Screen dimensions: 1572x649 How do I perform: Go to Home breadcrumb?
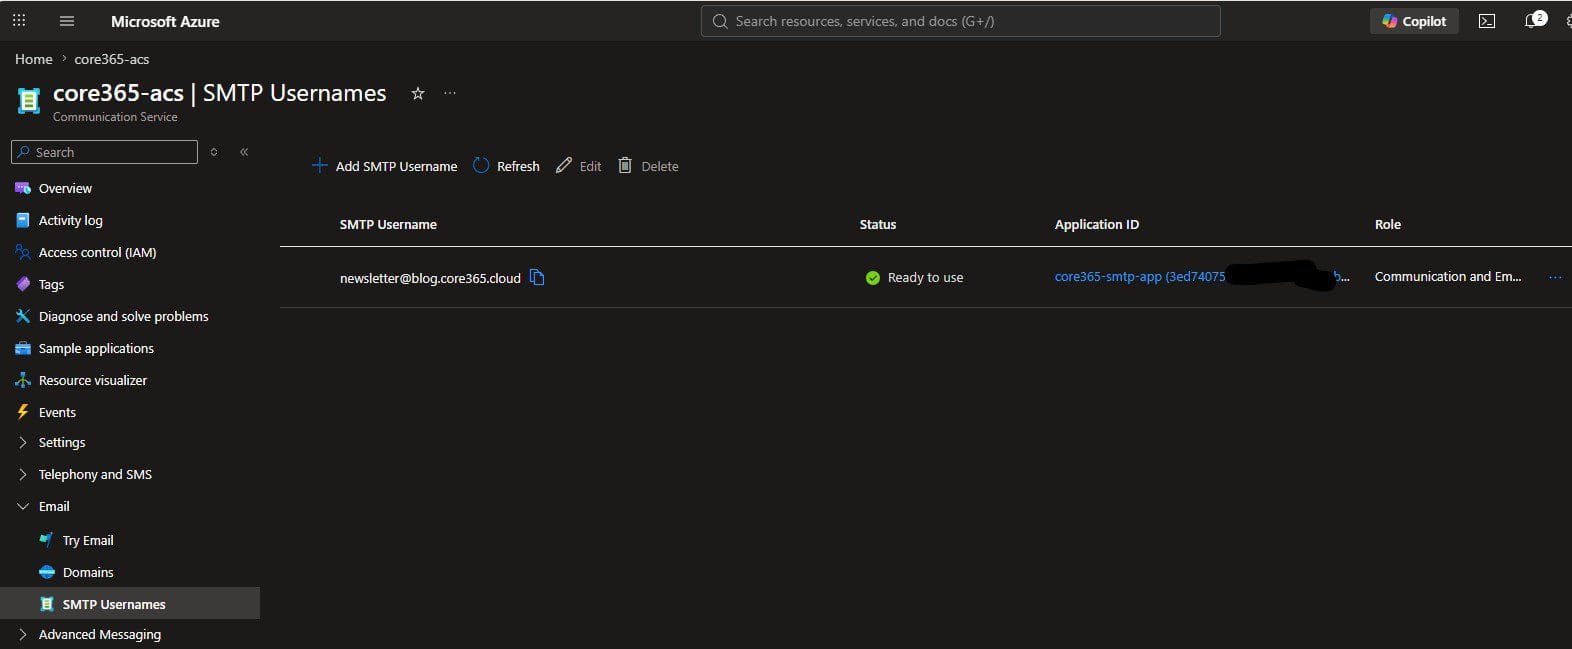click(33, 59)
